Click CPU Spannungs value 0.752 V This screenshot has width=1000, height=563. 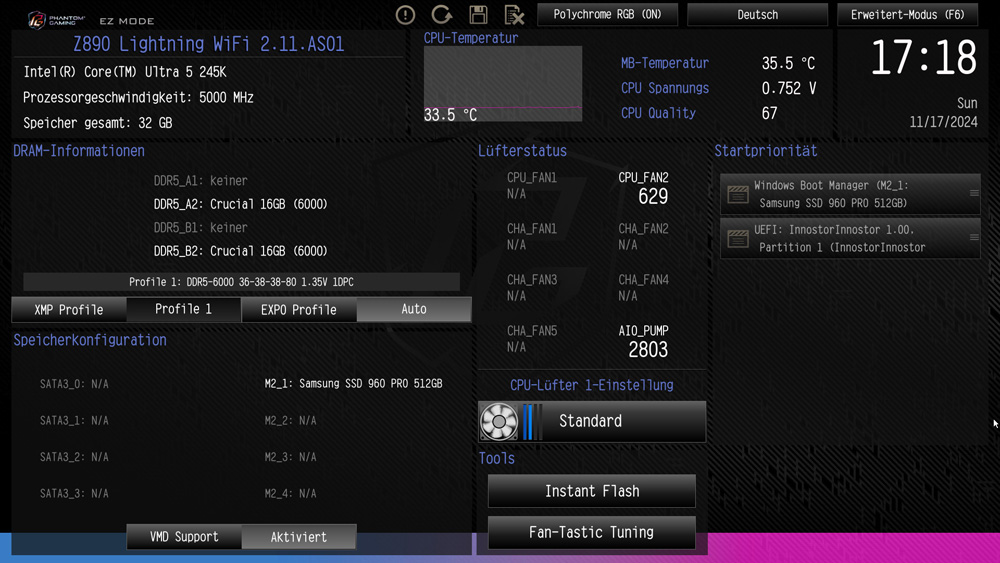coord(789,88)
